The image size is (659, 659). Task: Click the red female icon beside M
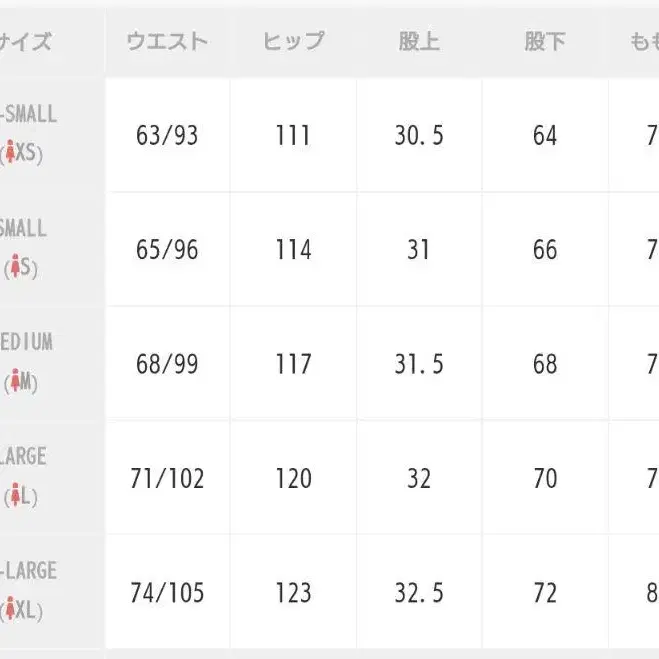16,380
